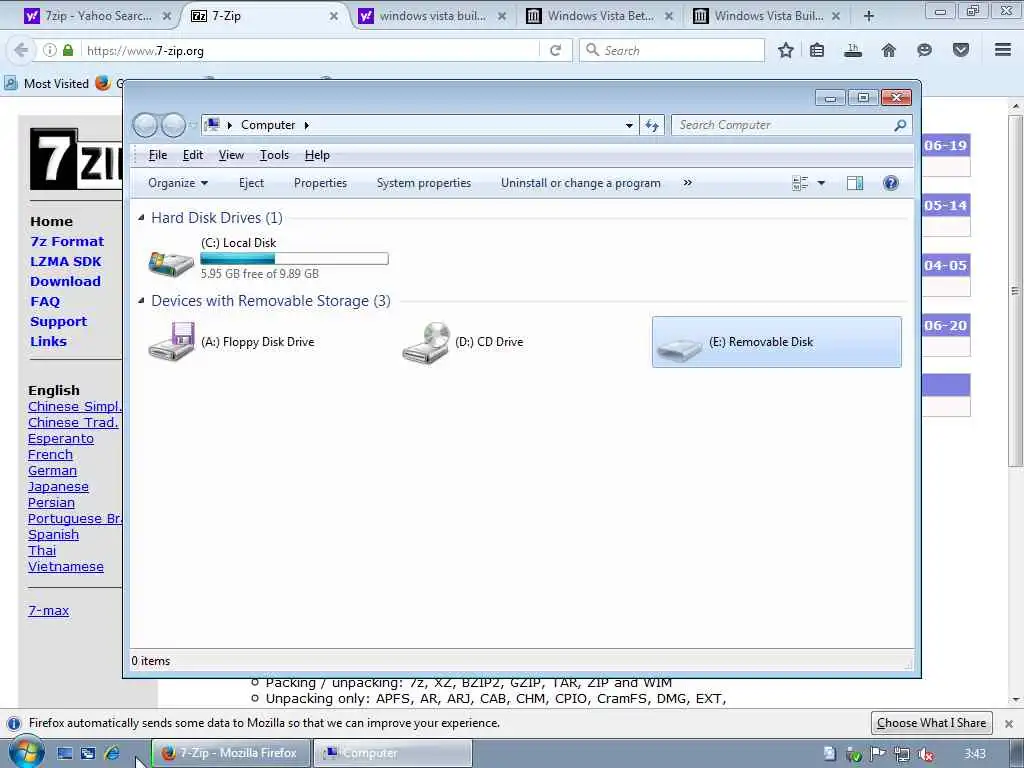Select the (A:) Floppy Disk Drive icon
Screen dimensions: 1024x768
[171, 341]
